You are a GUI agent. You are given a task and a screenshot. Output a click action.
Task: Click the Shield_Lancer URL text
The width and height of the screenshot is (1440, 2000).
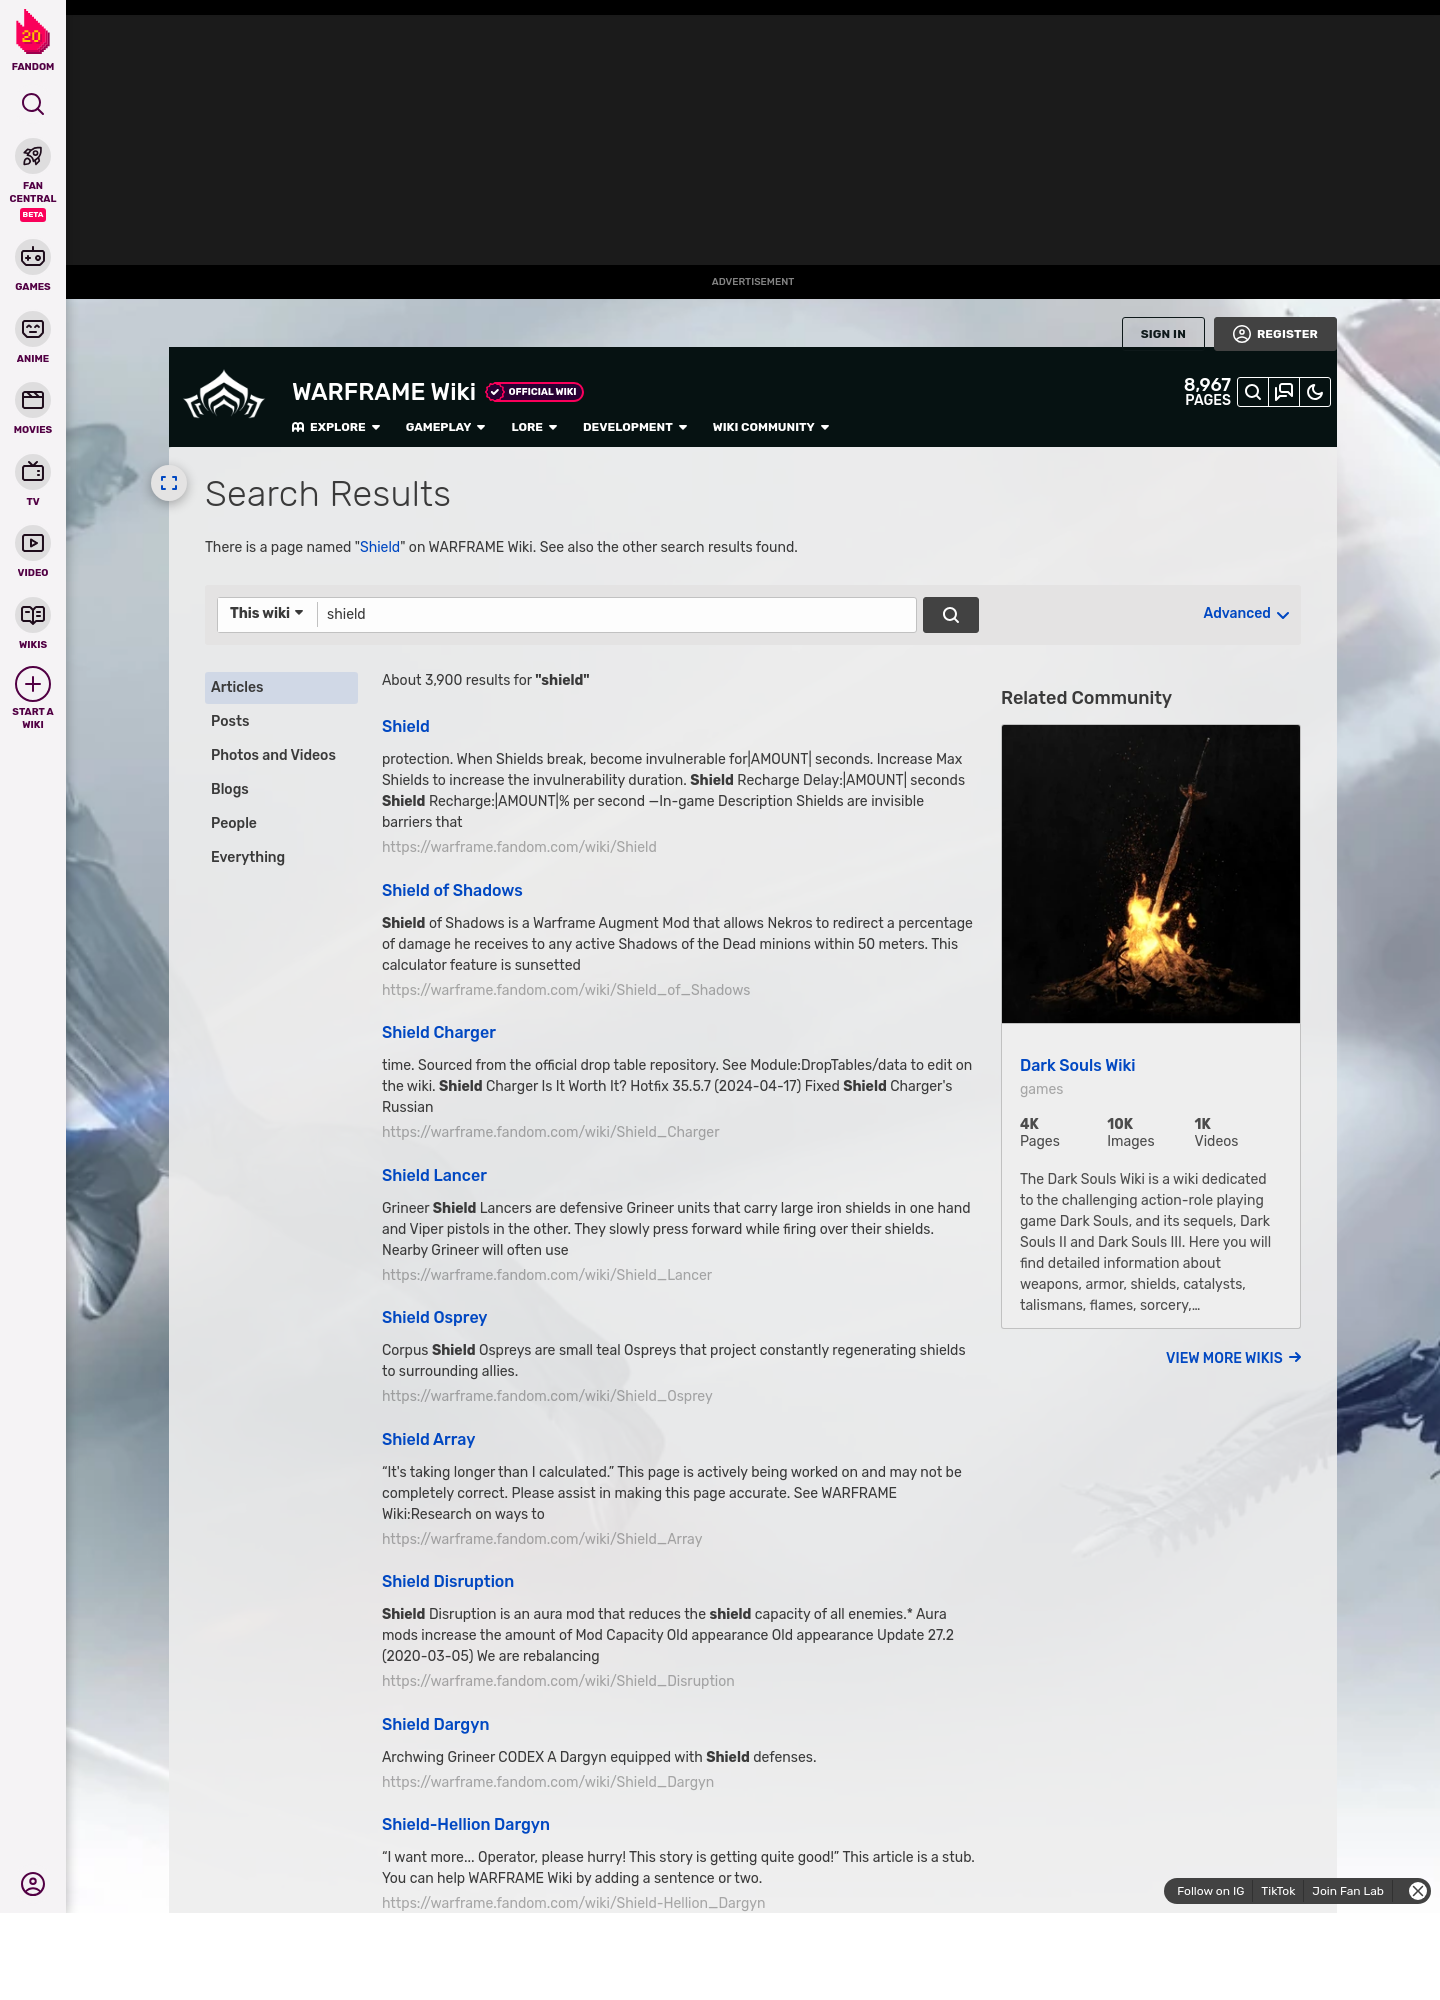(x=547, y=1275)
